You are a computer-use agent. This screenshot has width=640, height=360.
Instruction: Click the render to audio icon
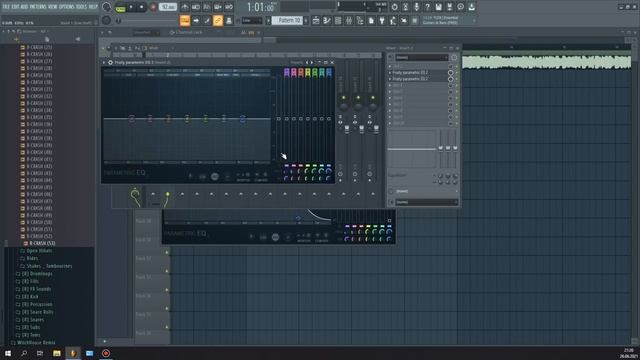[x=449, y=7]
